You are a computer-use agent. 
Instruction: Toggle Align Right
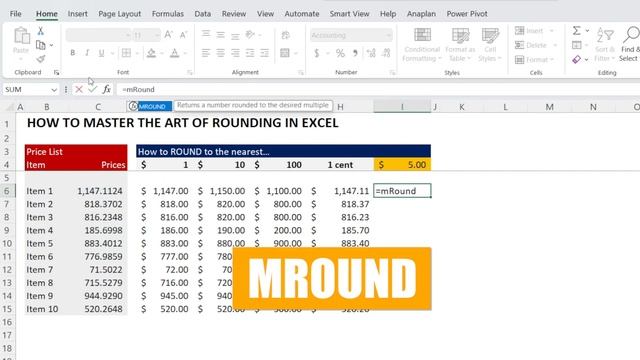236,53
